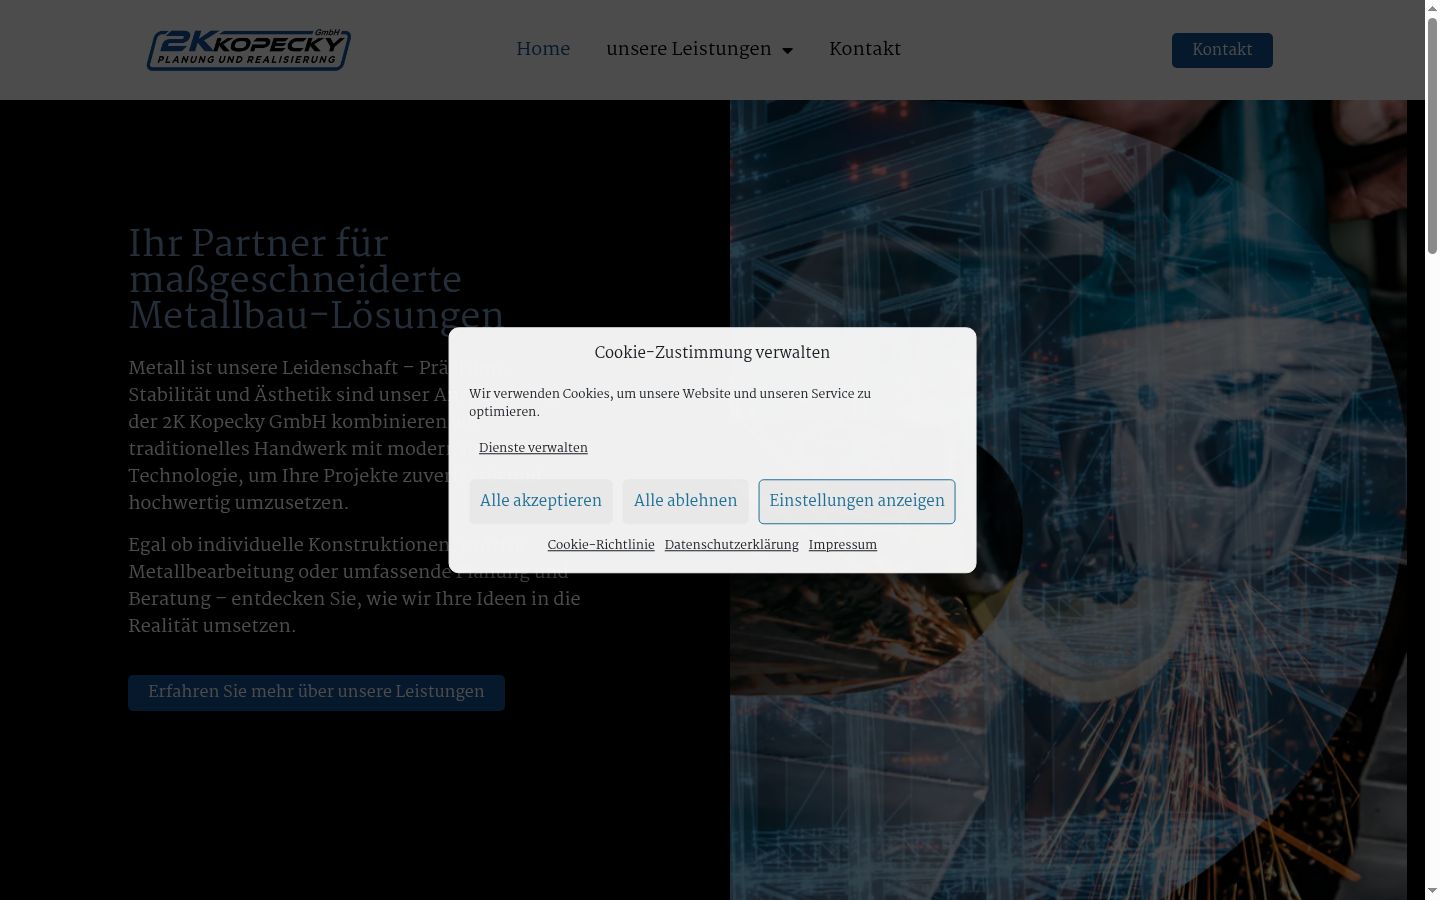
Task: Open the unsere Leistungen menu label
Action: coord(689,50)
